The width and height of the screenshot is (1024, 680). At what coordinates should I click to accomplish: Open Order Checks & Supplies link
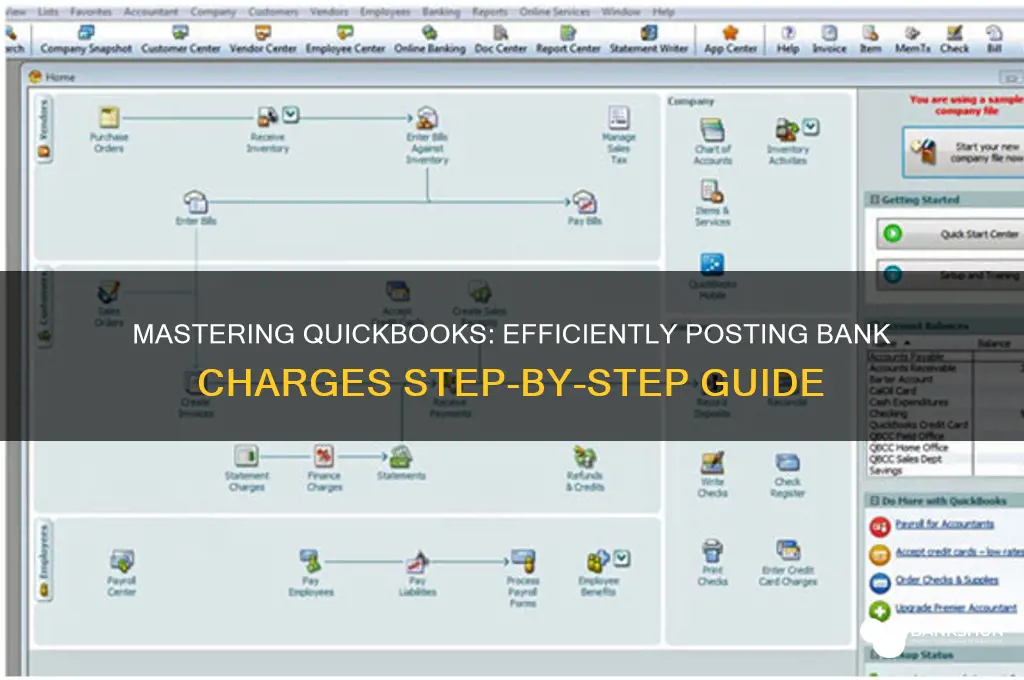(x=946, y=580)
